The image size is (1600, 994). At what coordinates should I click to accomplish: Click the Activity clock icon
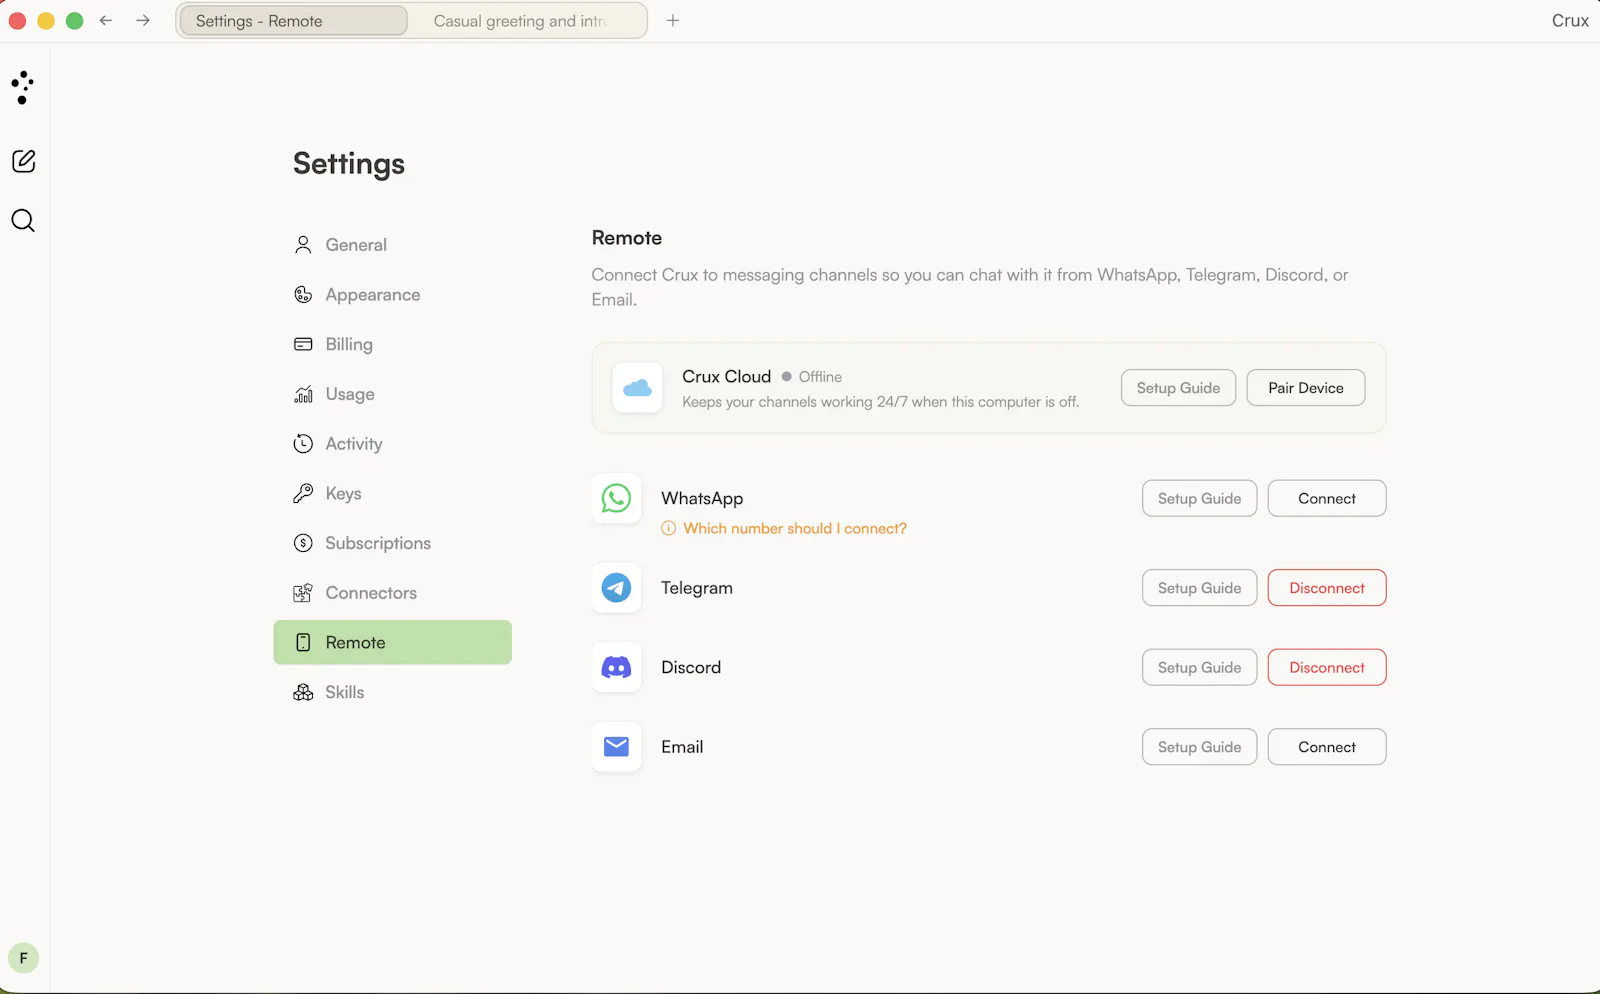303,444
